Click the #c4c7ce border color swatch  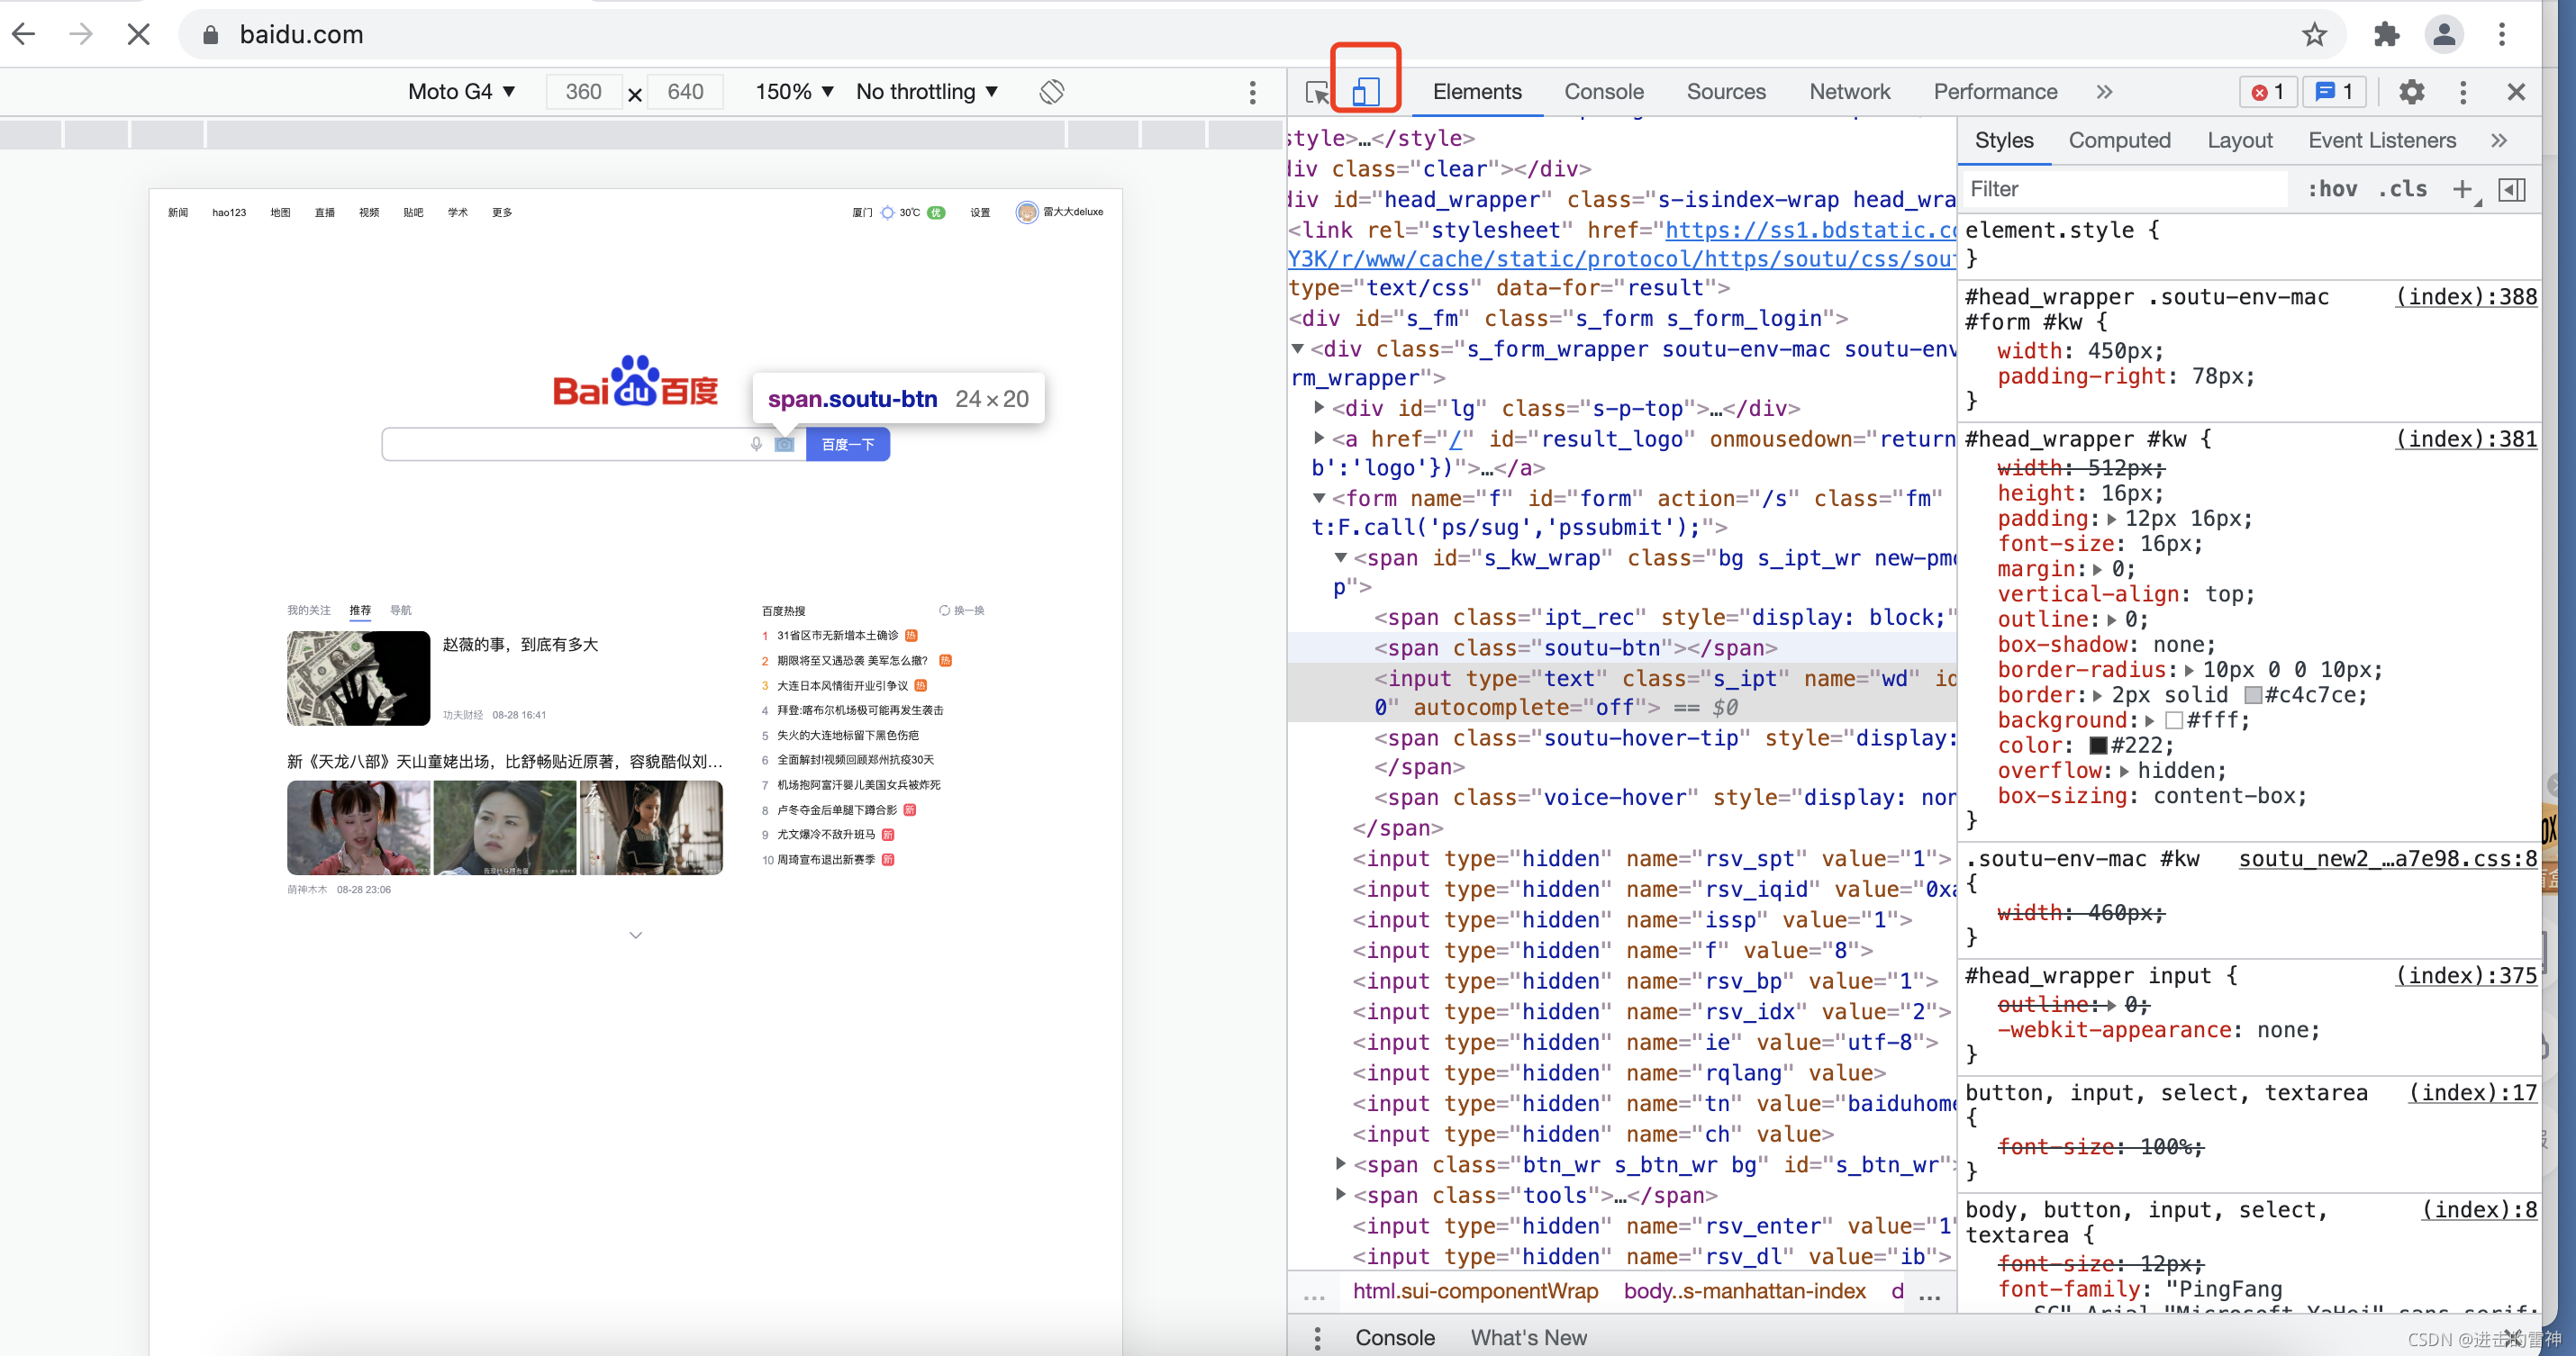(x=2252, y=695)
